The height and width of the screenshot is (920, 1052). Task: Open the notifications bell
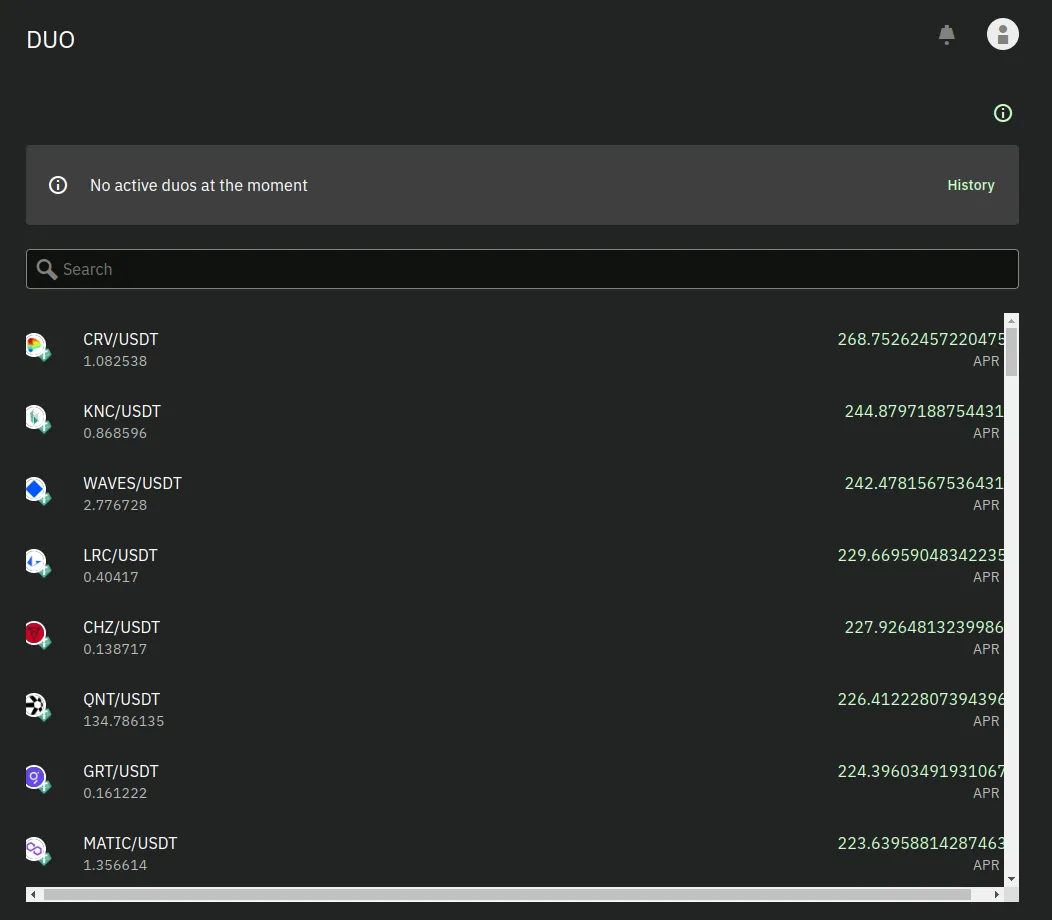[x=946, y=34]
